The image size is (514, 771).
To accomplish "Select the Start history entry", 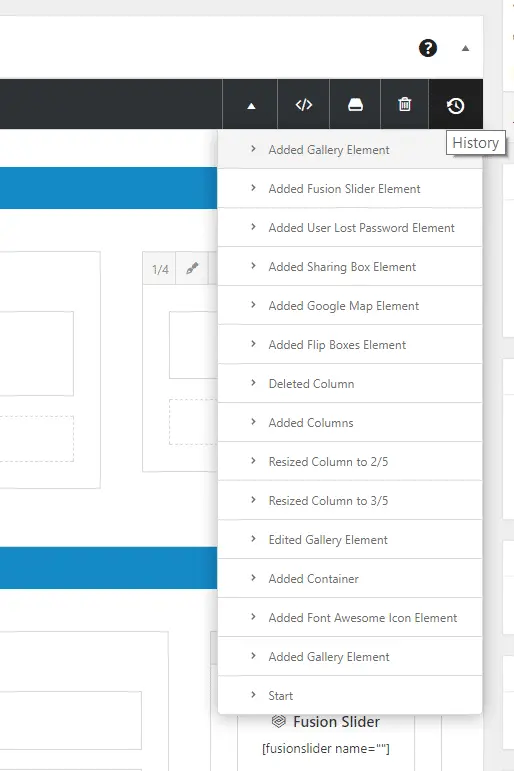I will 350,695.
